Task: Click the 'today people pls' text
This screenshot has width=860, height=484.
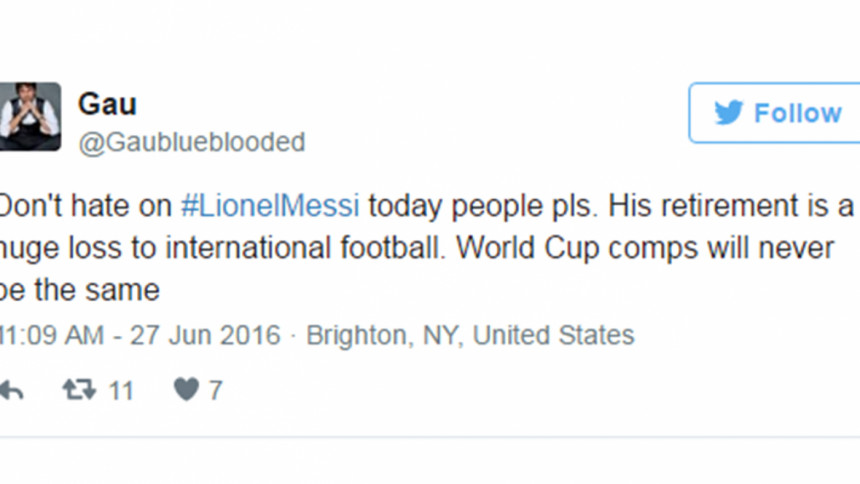Action: pyautogui.click(x=481, y=207)
